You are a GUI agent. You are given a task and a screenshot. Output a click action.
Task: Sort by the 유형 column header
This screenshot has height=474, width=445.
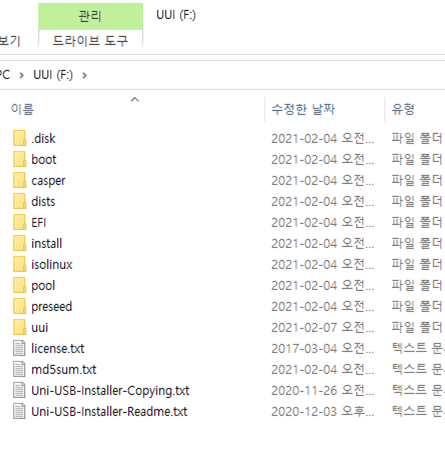click(403, 109)
